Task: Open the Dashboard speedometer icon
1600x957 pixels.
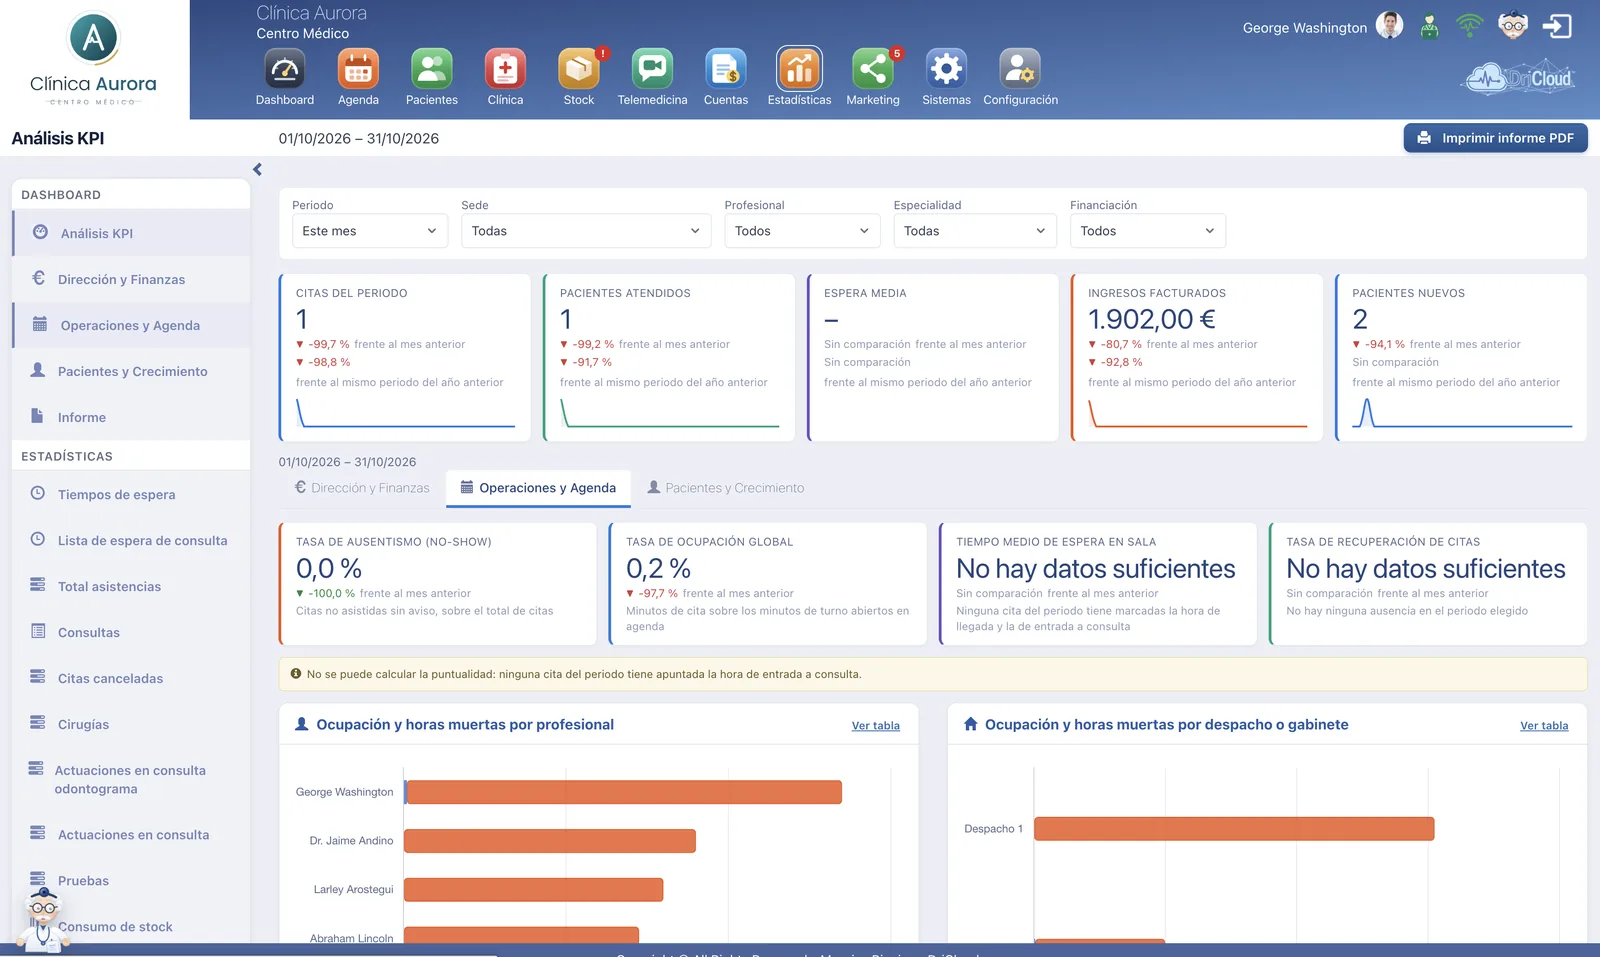Action: tap(285, 69)
